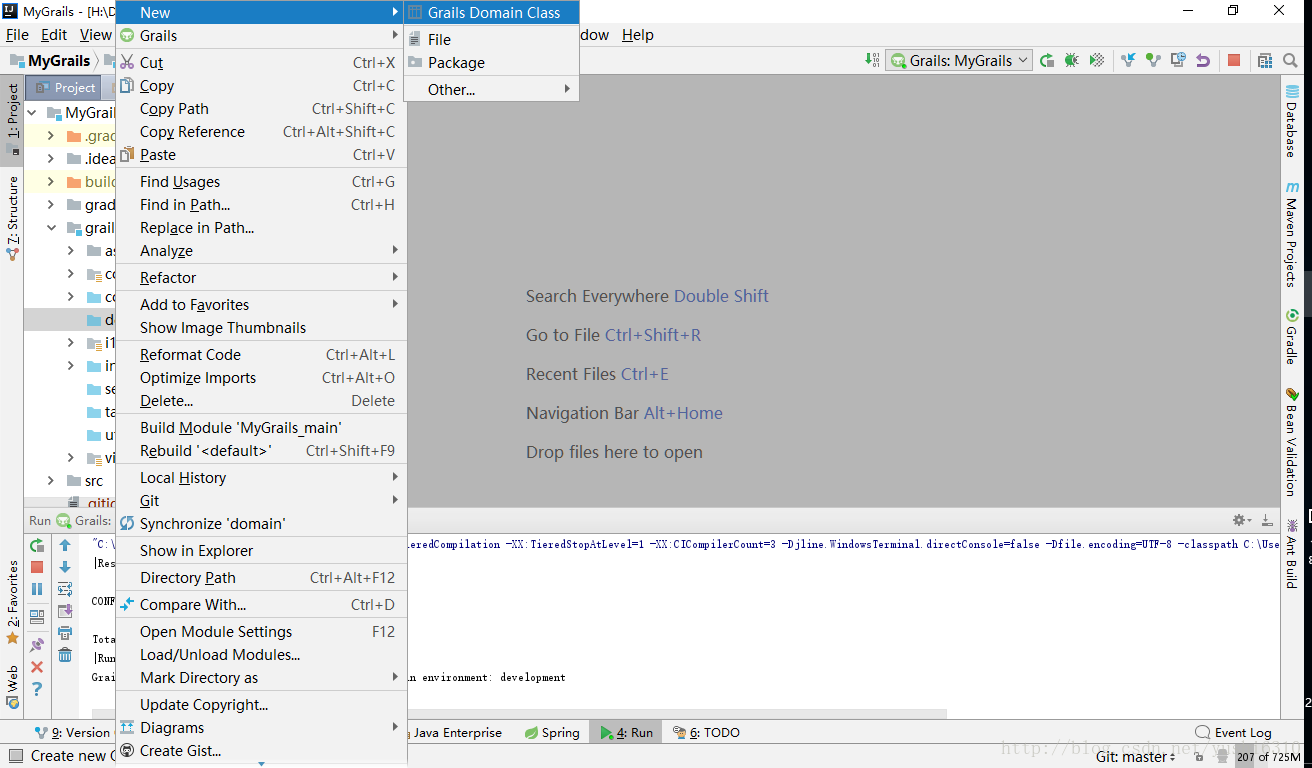Click the Rerun icon in Run panel
Viewport: 1312px width, 768px height.
point(37,545)
